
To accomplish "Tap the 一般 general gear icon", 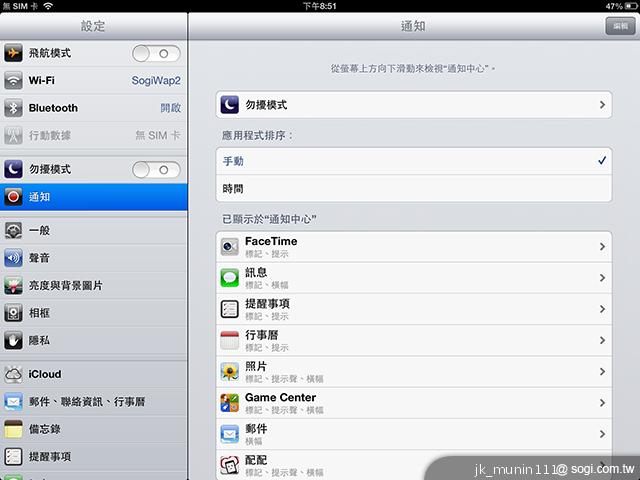I will click(13, 231).
